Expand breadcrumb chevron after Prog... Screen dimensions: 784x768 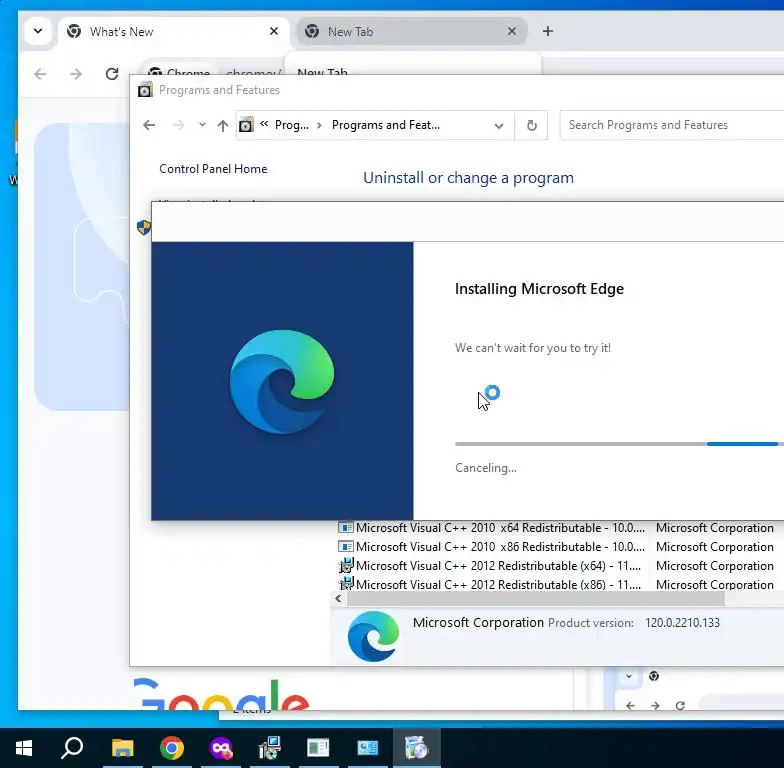pos(319,125)
